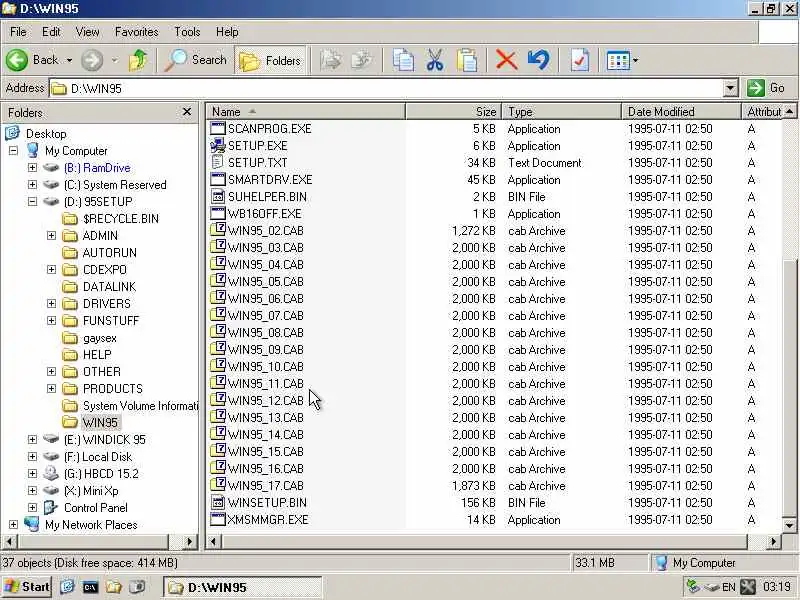Open the File menu
800x600 pixels.
(x=18, y=32)
